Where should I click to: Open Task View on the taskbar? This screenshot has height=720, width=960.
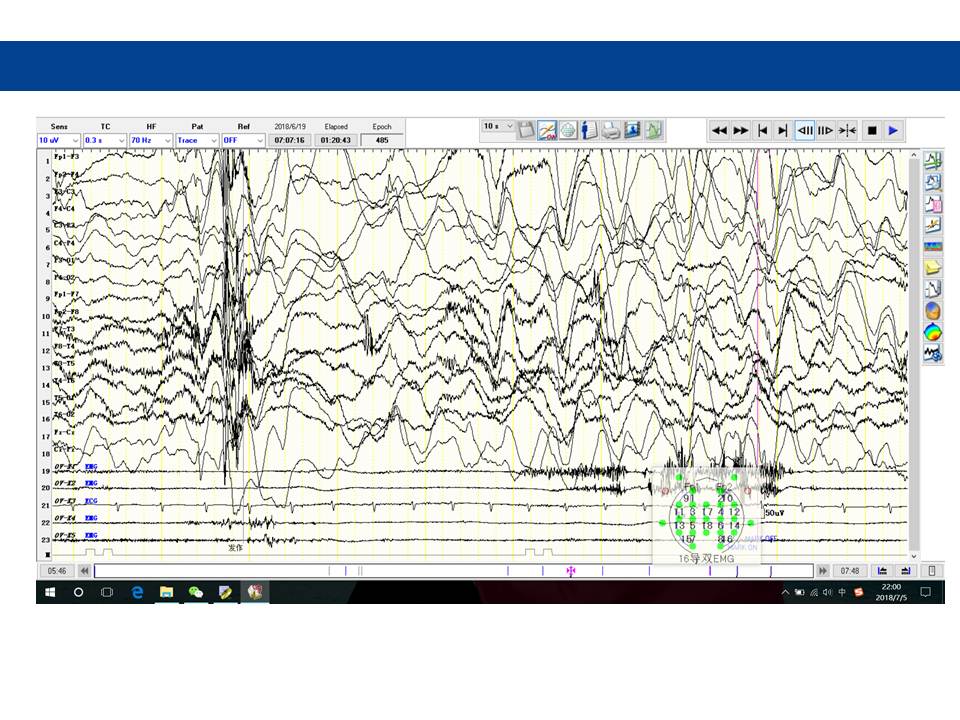(107, 592)
